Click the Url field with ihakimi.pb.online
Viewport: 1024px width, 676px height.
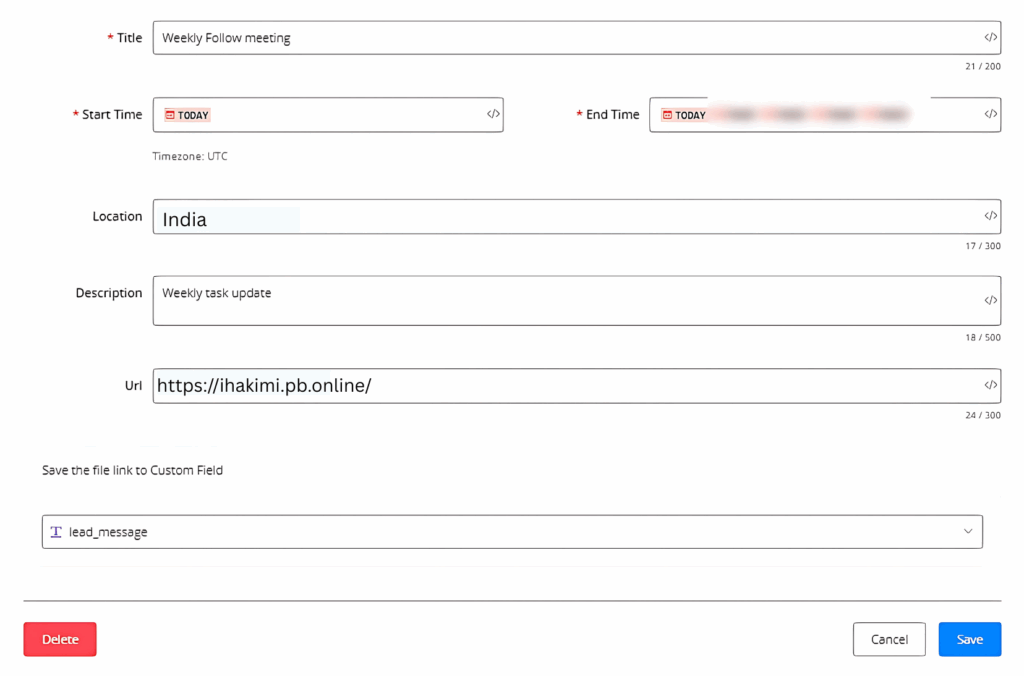pos(560,386)
